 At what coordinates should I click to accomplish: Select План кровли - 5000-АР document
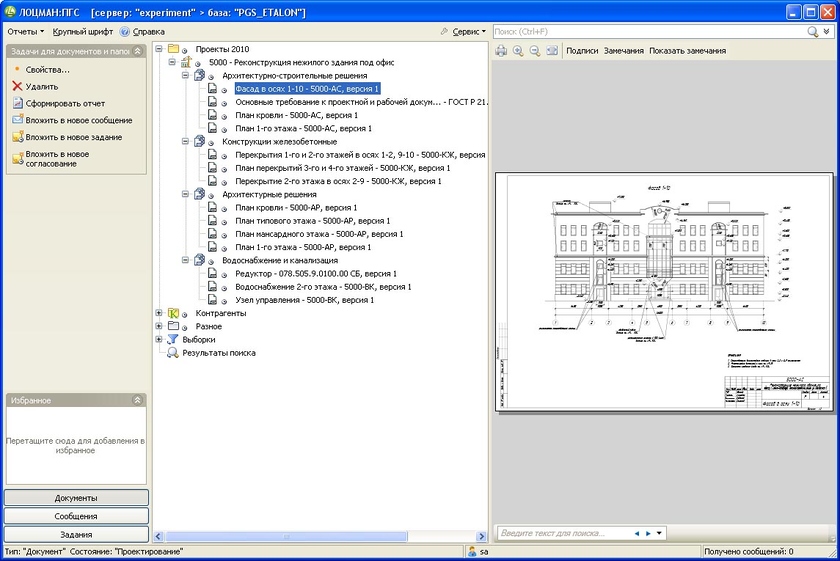(x=295, y=207)
